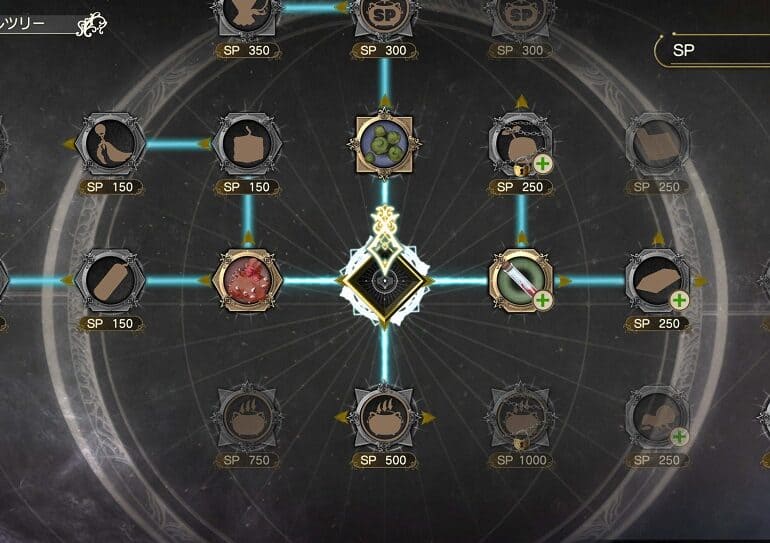Select the red spiky creature skill node
The height and width of the screenshot is (543, 770).
[x=248, y=280]
